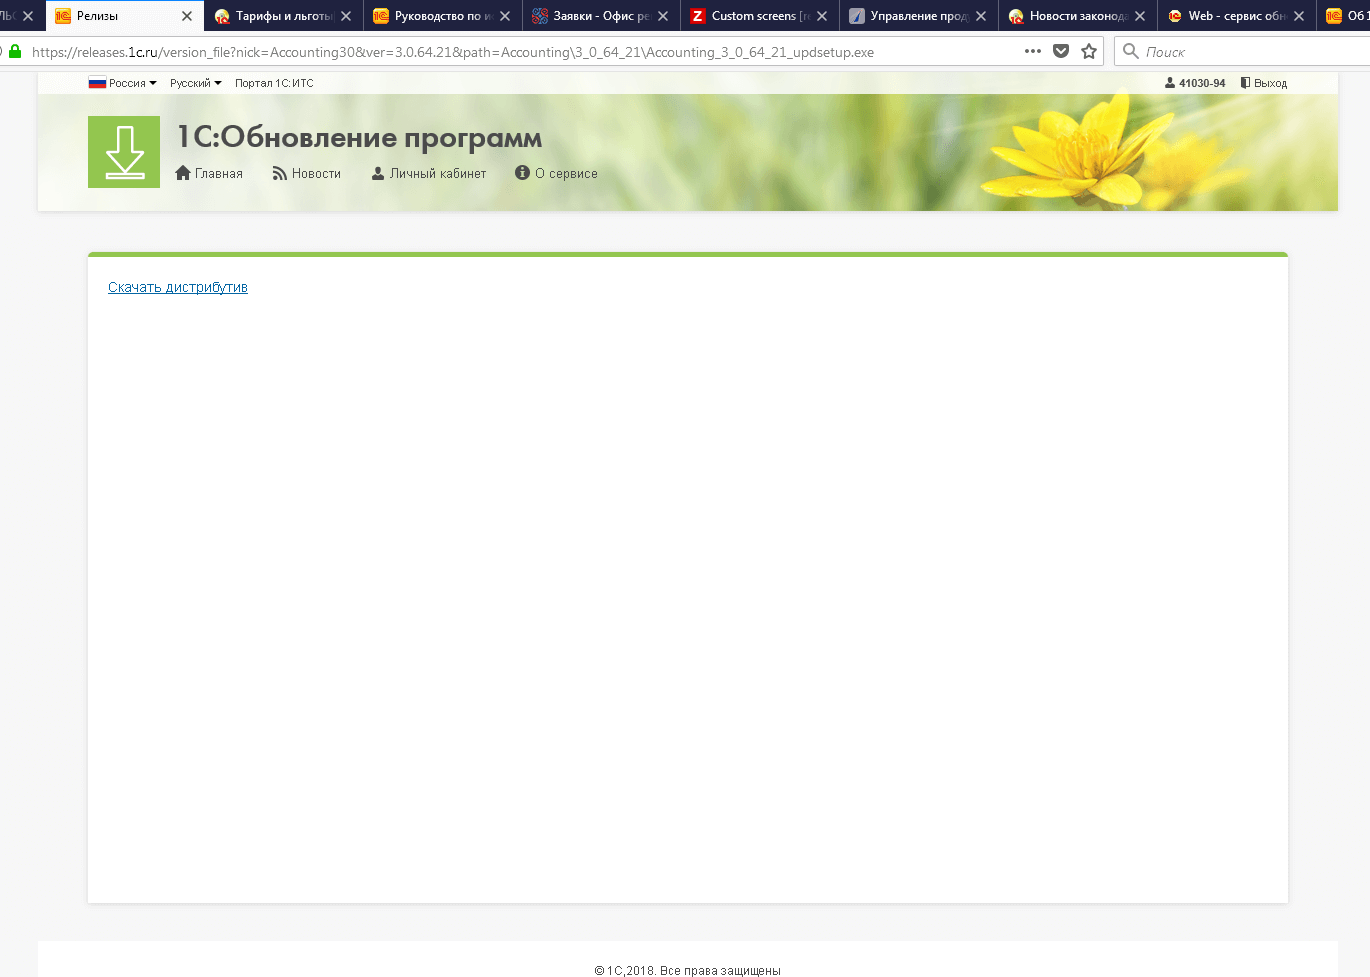Close the Руководство по tab
The height and width of the screenshot is (977, 1370).
pos(505,16)
